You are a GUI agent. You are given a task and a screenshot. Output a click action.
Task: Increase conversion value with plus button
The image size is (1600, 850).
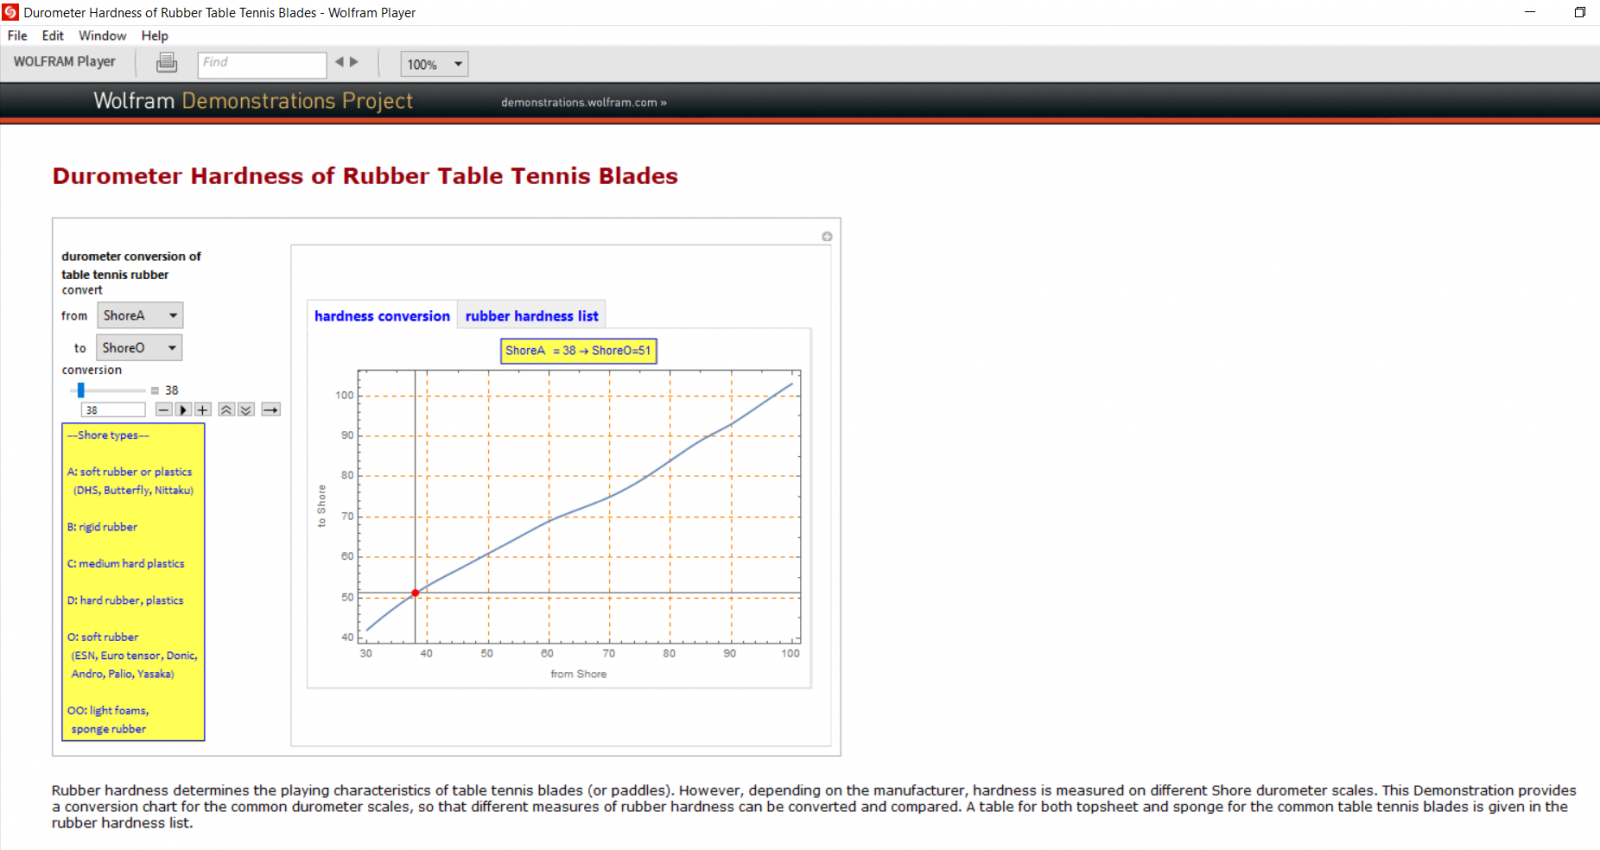[x=203, y=410]
